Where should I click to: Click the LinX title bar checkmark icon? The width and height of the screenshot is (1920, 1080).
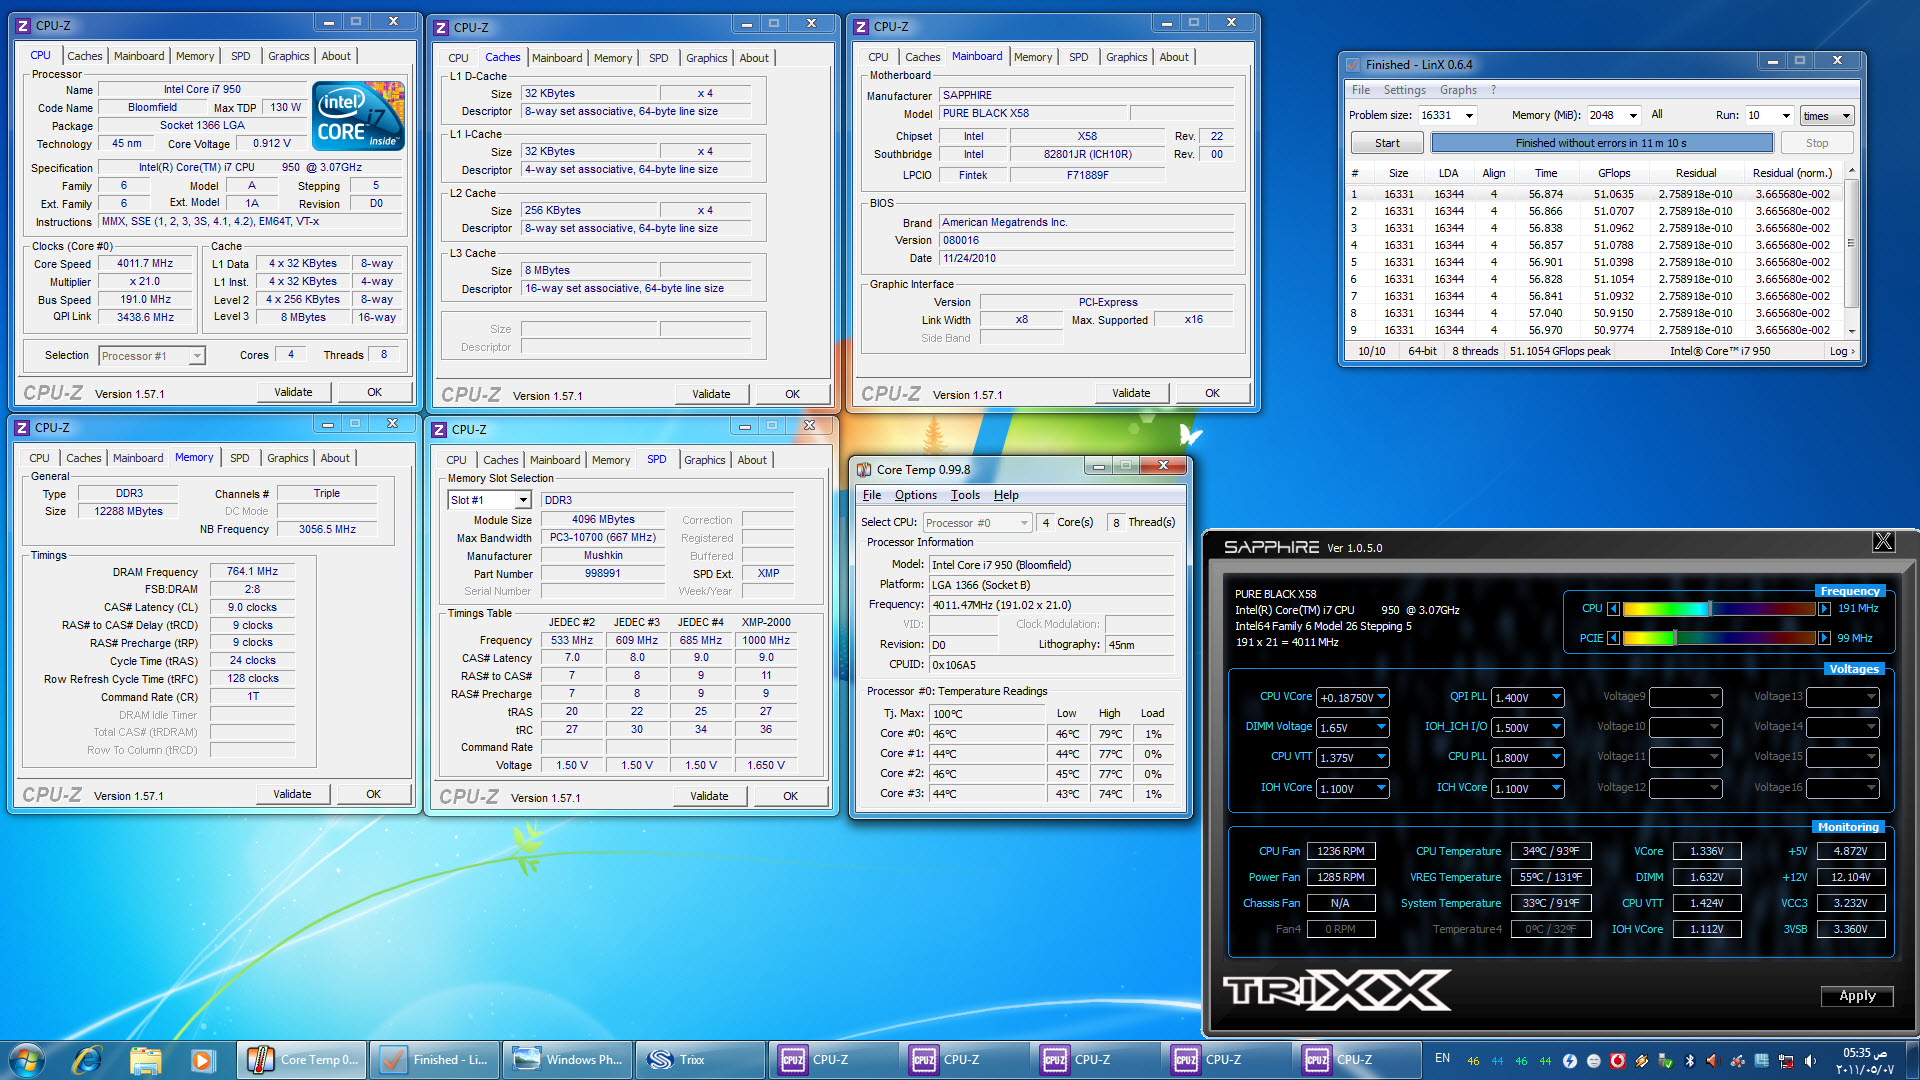1353,64
